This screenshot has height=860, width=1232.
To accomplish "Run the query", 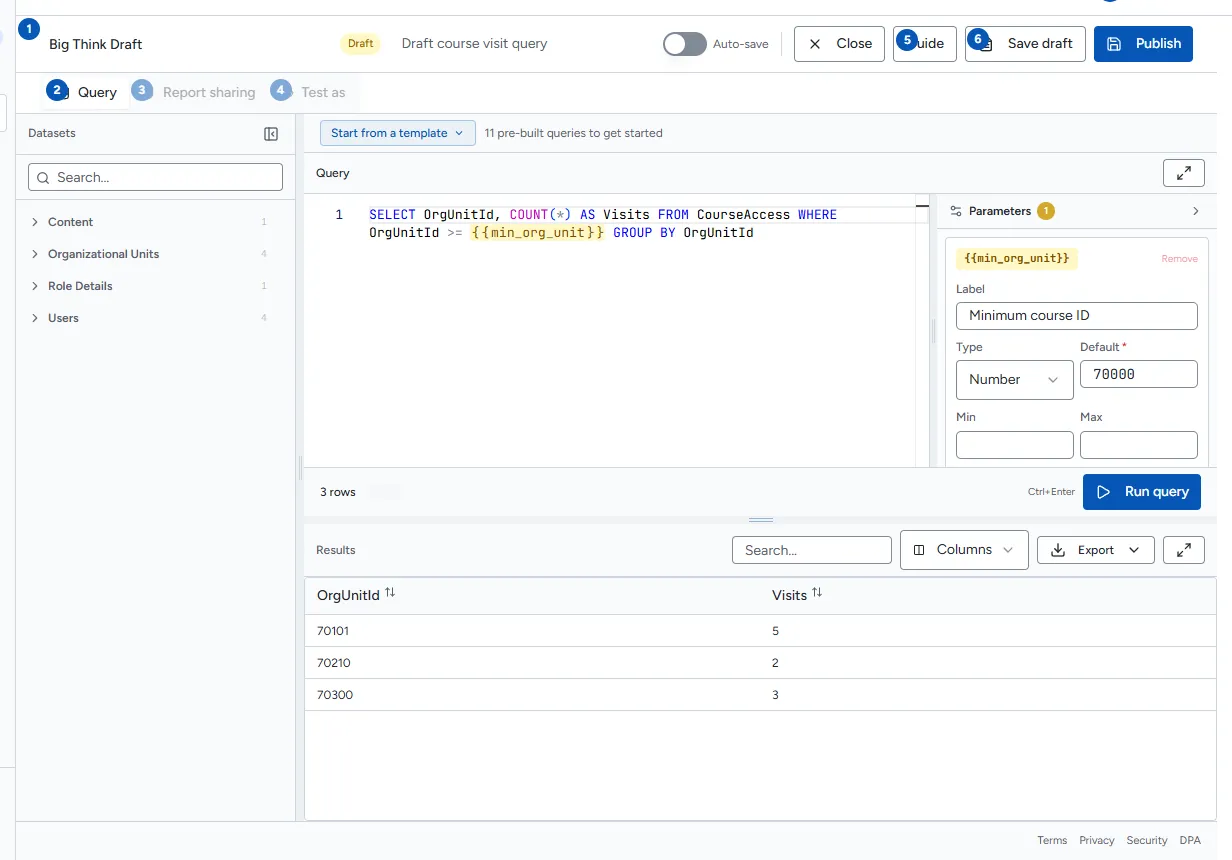I will pos(1142,492).
